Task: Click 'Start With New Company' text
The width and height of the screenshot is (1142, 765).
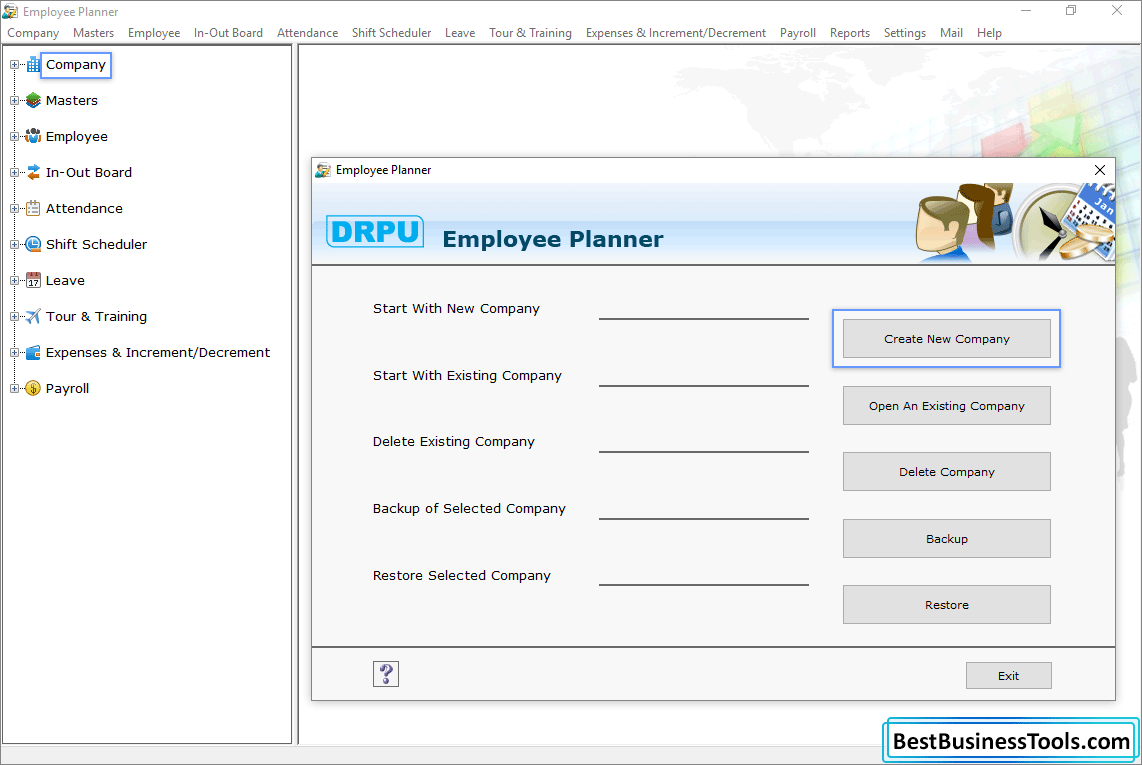Action: click(456, 308)
